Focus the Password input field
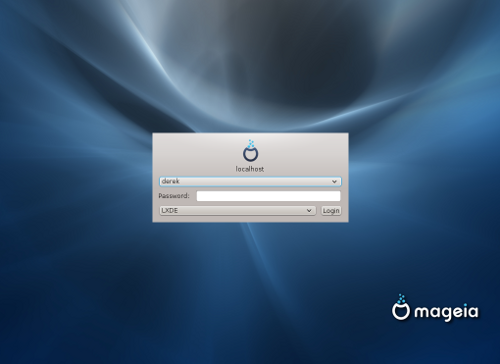Image resolution: width=500 pixels, height=364 pixels. 268,196
